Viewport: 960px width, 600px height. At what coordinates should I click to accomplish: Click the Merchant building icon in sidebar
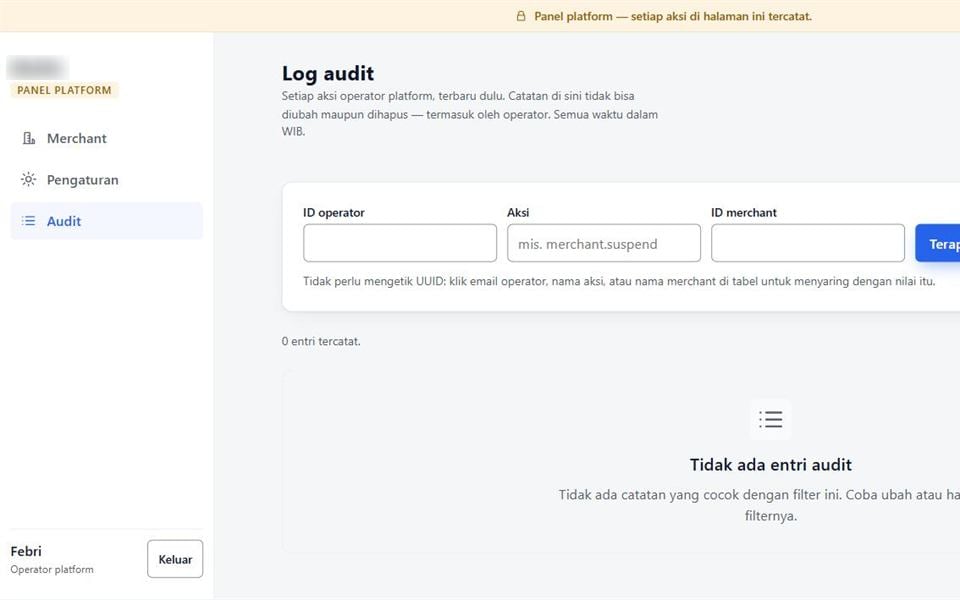[28, 138]
